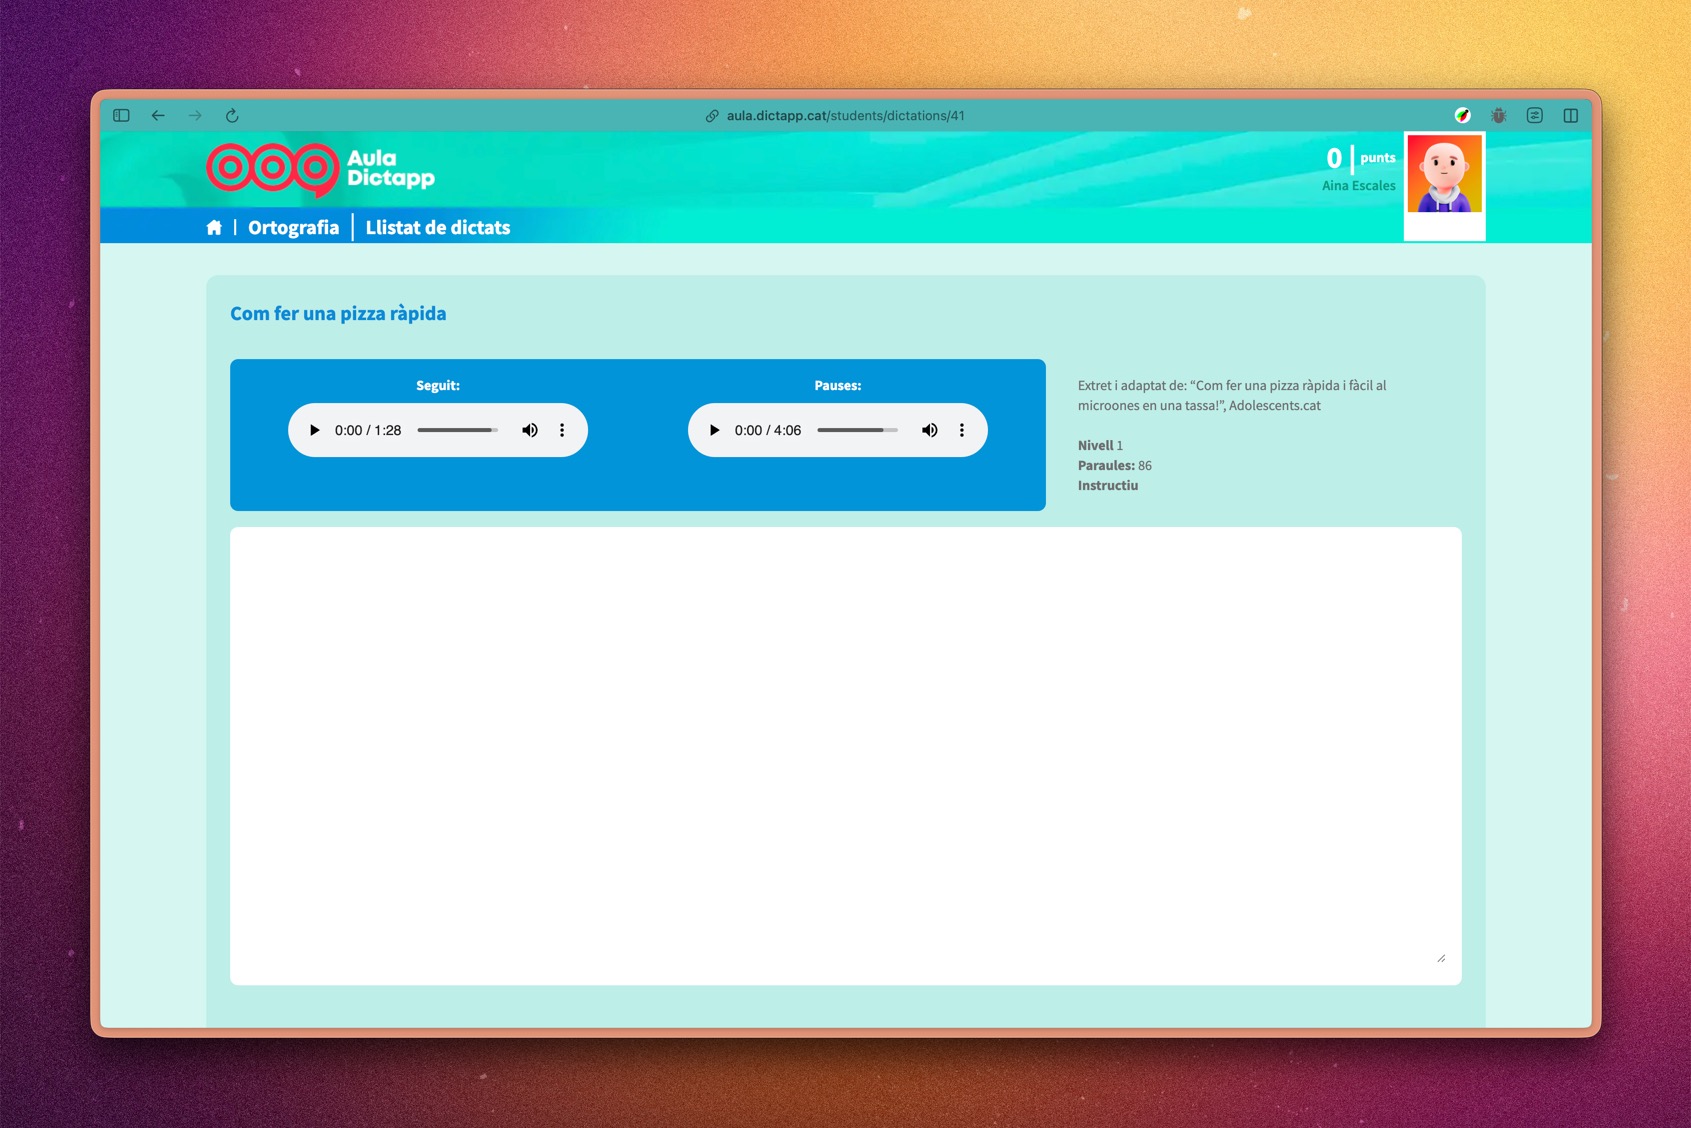Play the Pauses audio
The image size is (1691, 1128).
click(714, 430)
